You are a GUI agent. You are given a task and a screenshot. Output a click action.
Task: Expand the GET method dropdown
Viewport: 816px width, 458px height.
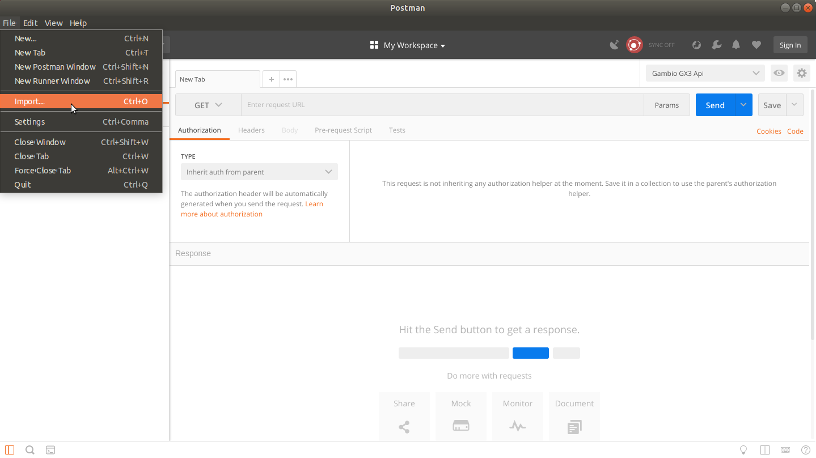208,105
